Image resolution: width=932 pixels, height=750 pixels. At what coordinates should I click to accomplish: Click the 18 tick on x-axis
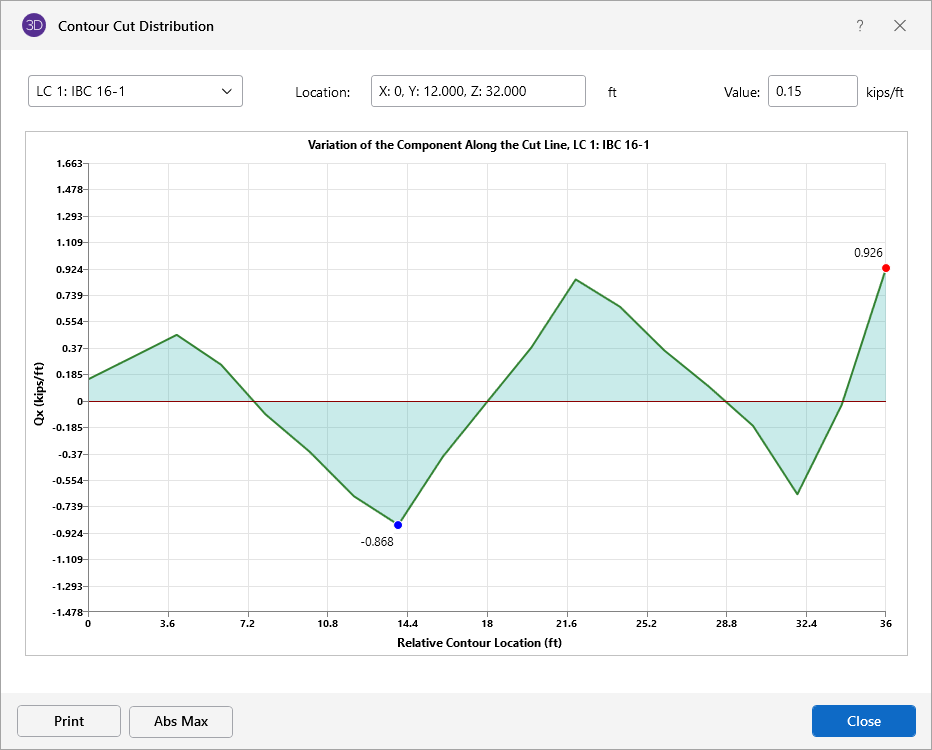(x=487, y=624)
